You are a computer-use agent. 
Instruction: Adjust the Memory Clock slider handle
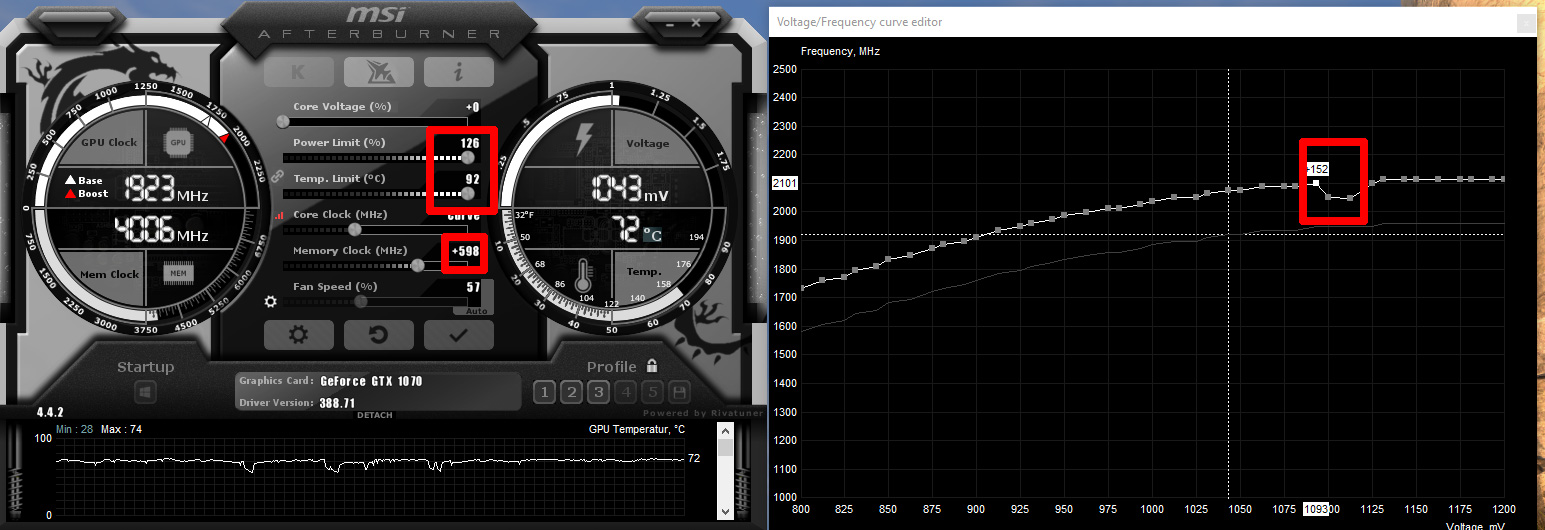[417, 265]
